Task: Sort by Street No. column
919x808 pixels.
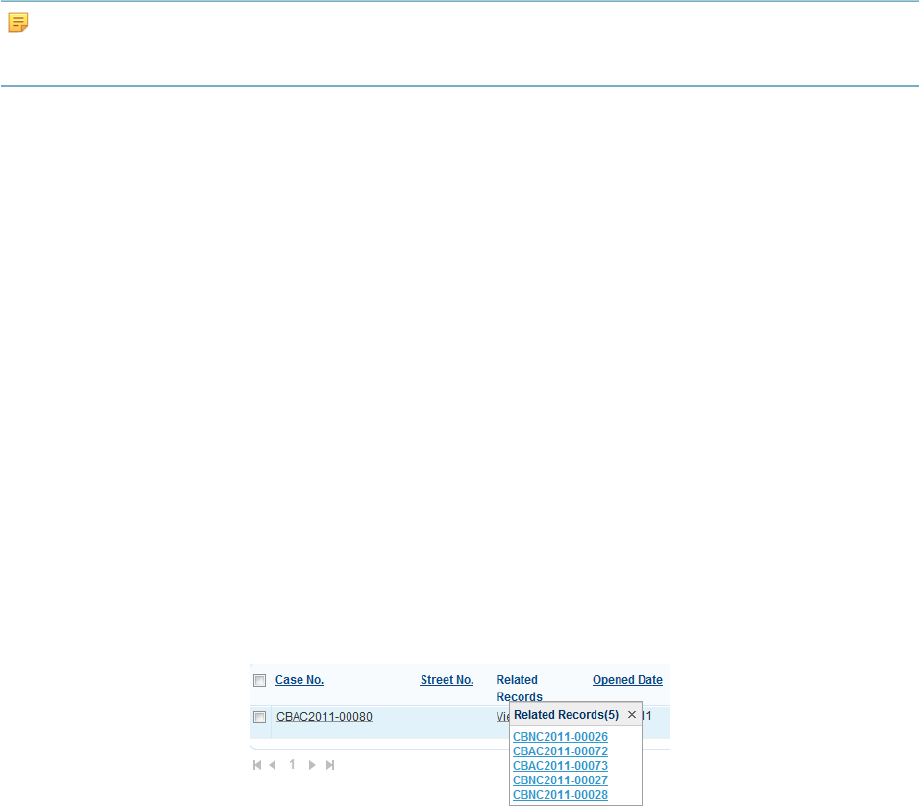Action: [447, 680]
